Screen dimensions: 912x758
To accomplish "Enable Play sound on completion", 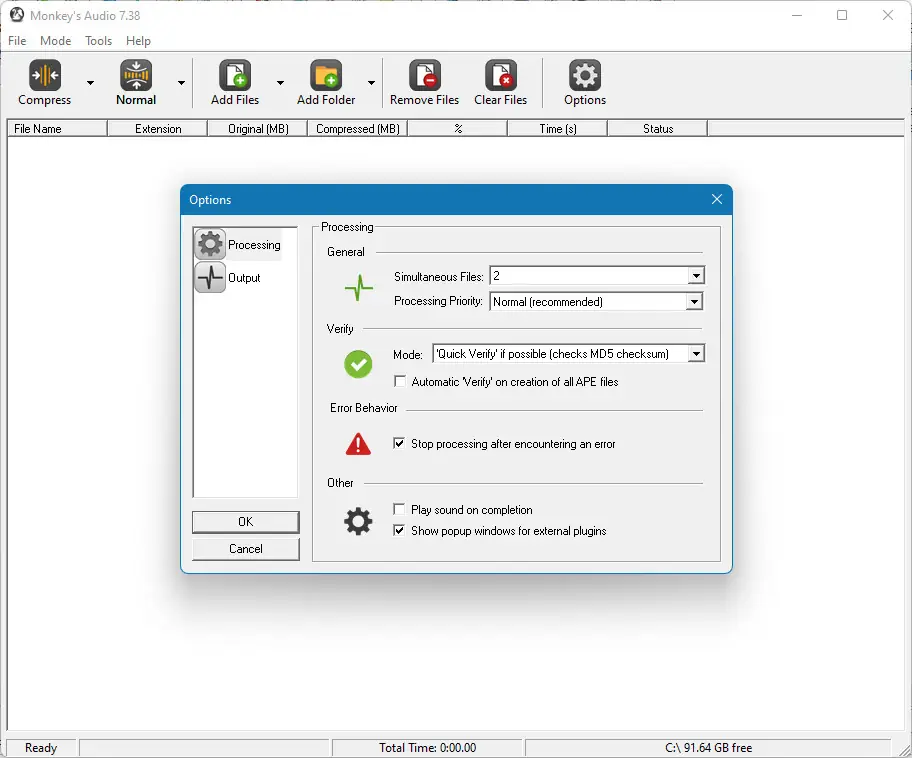I will pyautogui.click(x=399, y=510).
